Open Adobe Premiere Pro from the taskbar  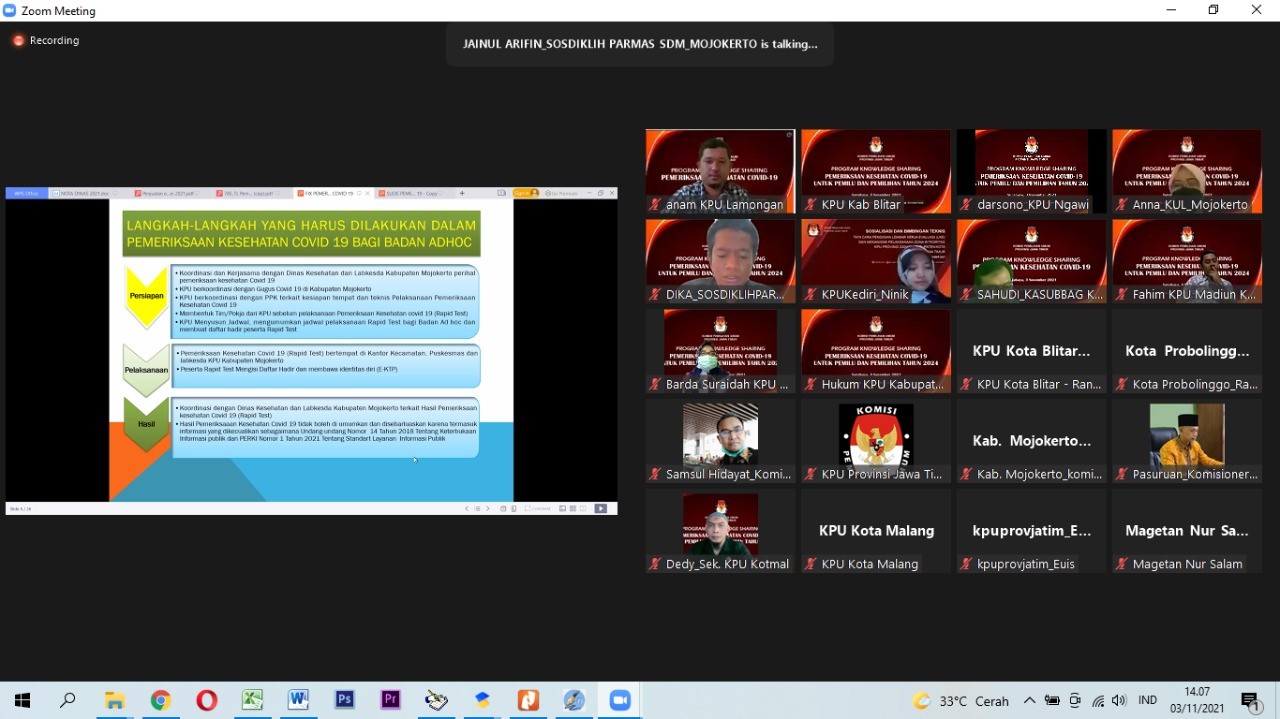[390, 701]
